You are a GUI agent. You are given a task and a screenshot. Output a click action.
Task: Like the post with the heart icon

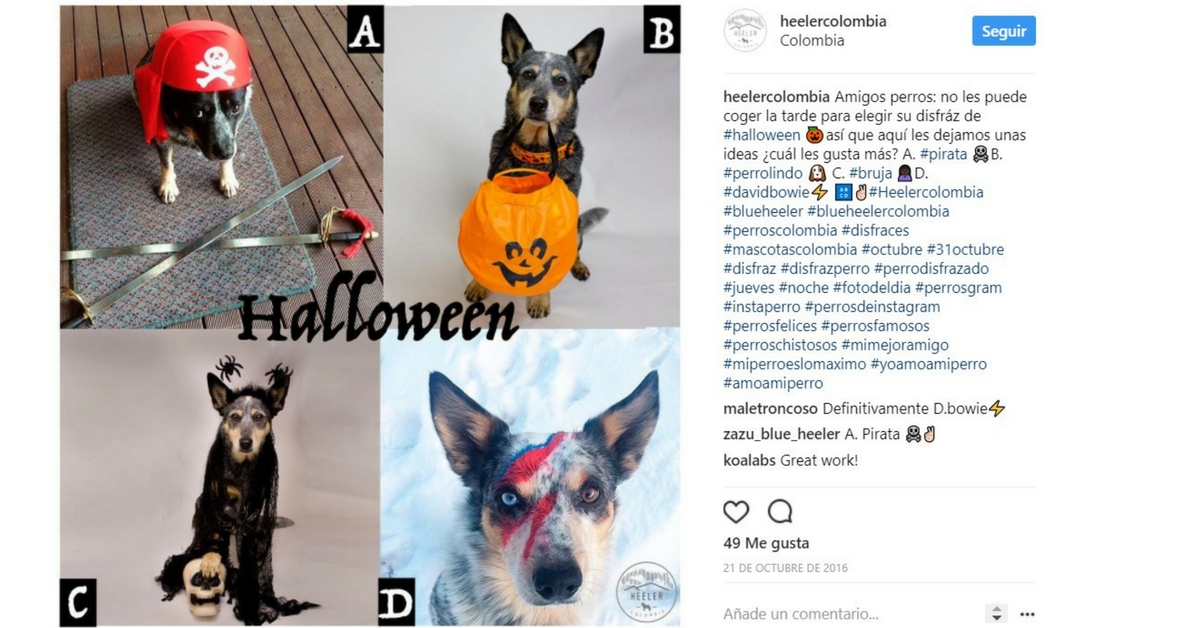pyautogui.click(x=736, y=512)
